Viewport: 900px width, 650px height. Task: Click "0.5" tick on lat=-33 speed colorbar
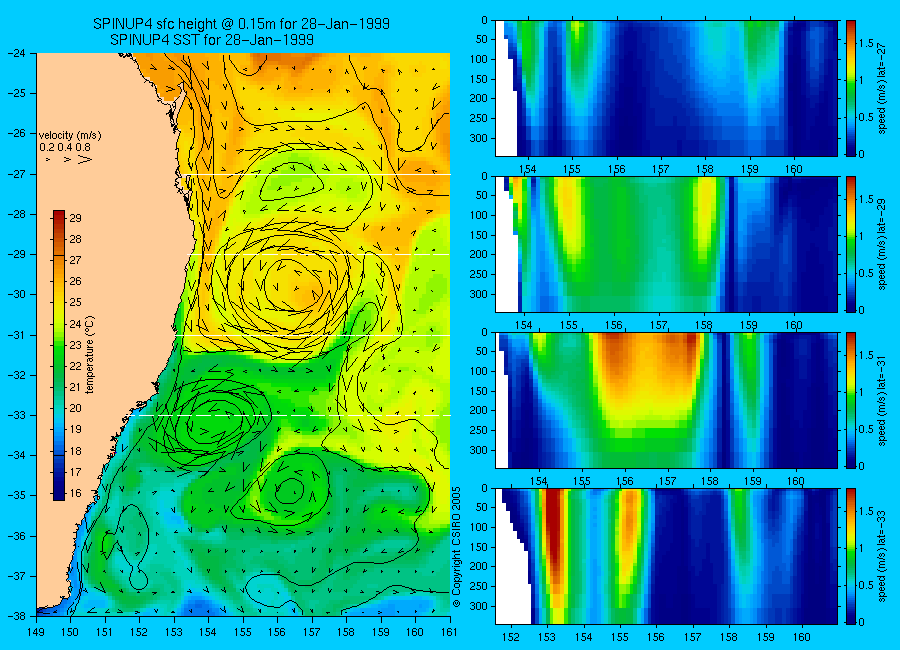[x=867, y=585]
